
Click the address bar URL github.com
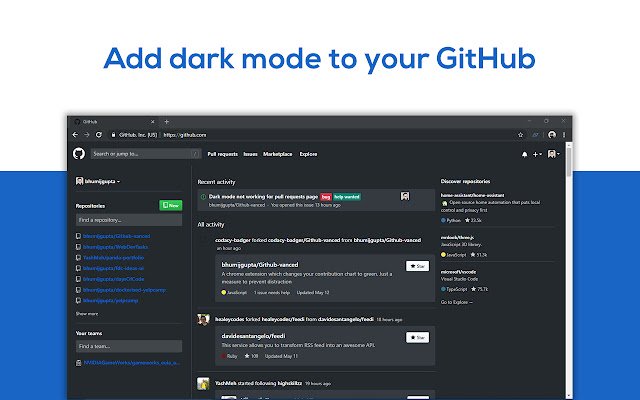coord(185,135)
